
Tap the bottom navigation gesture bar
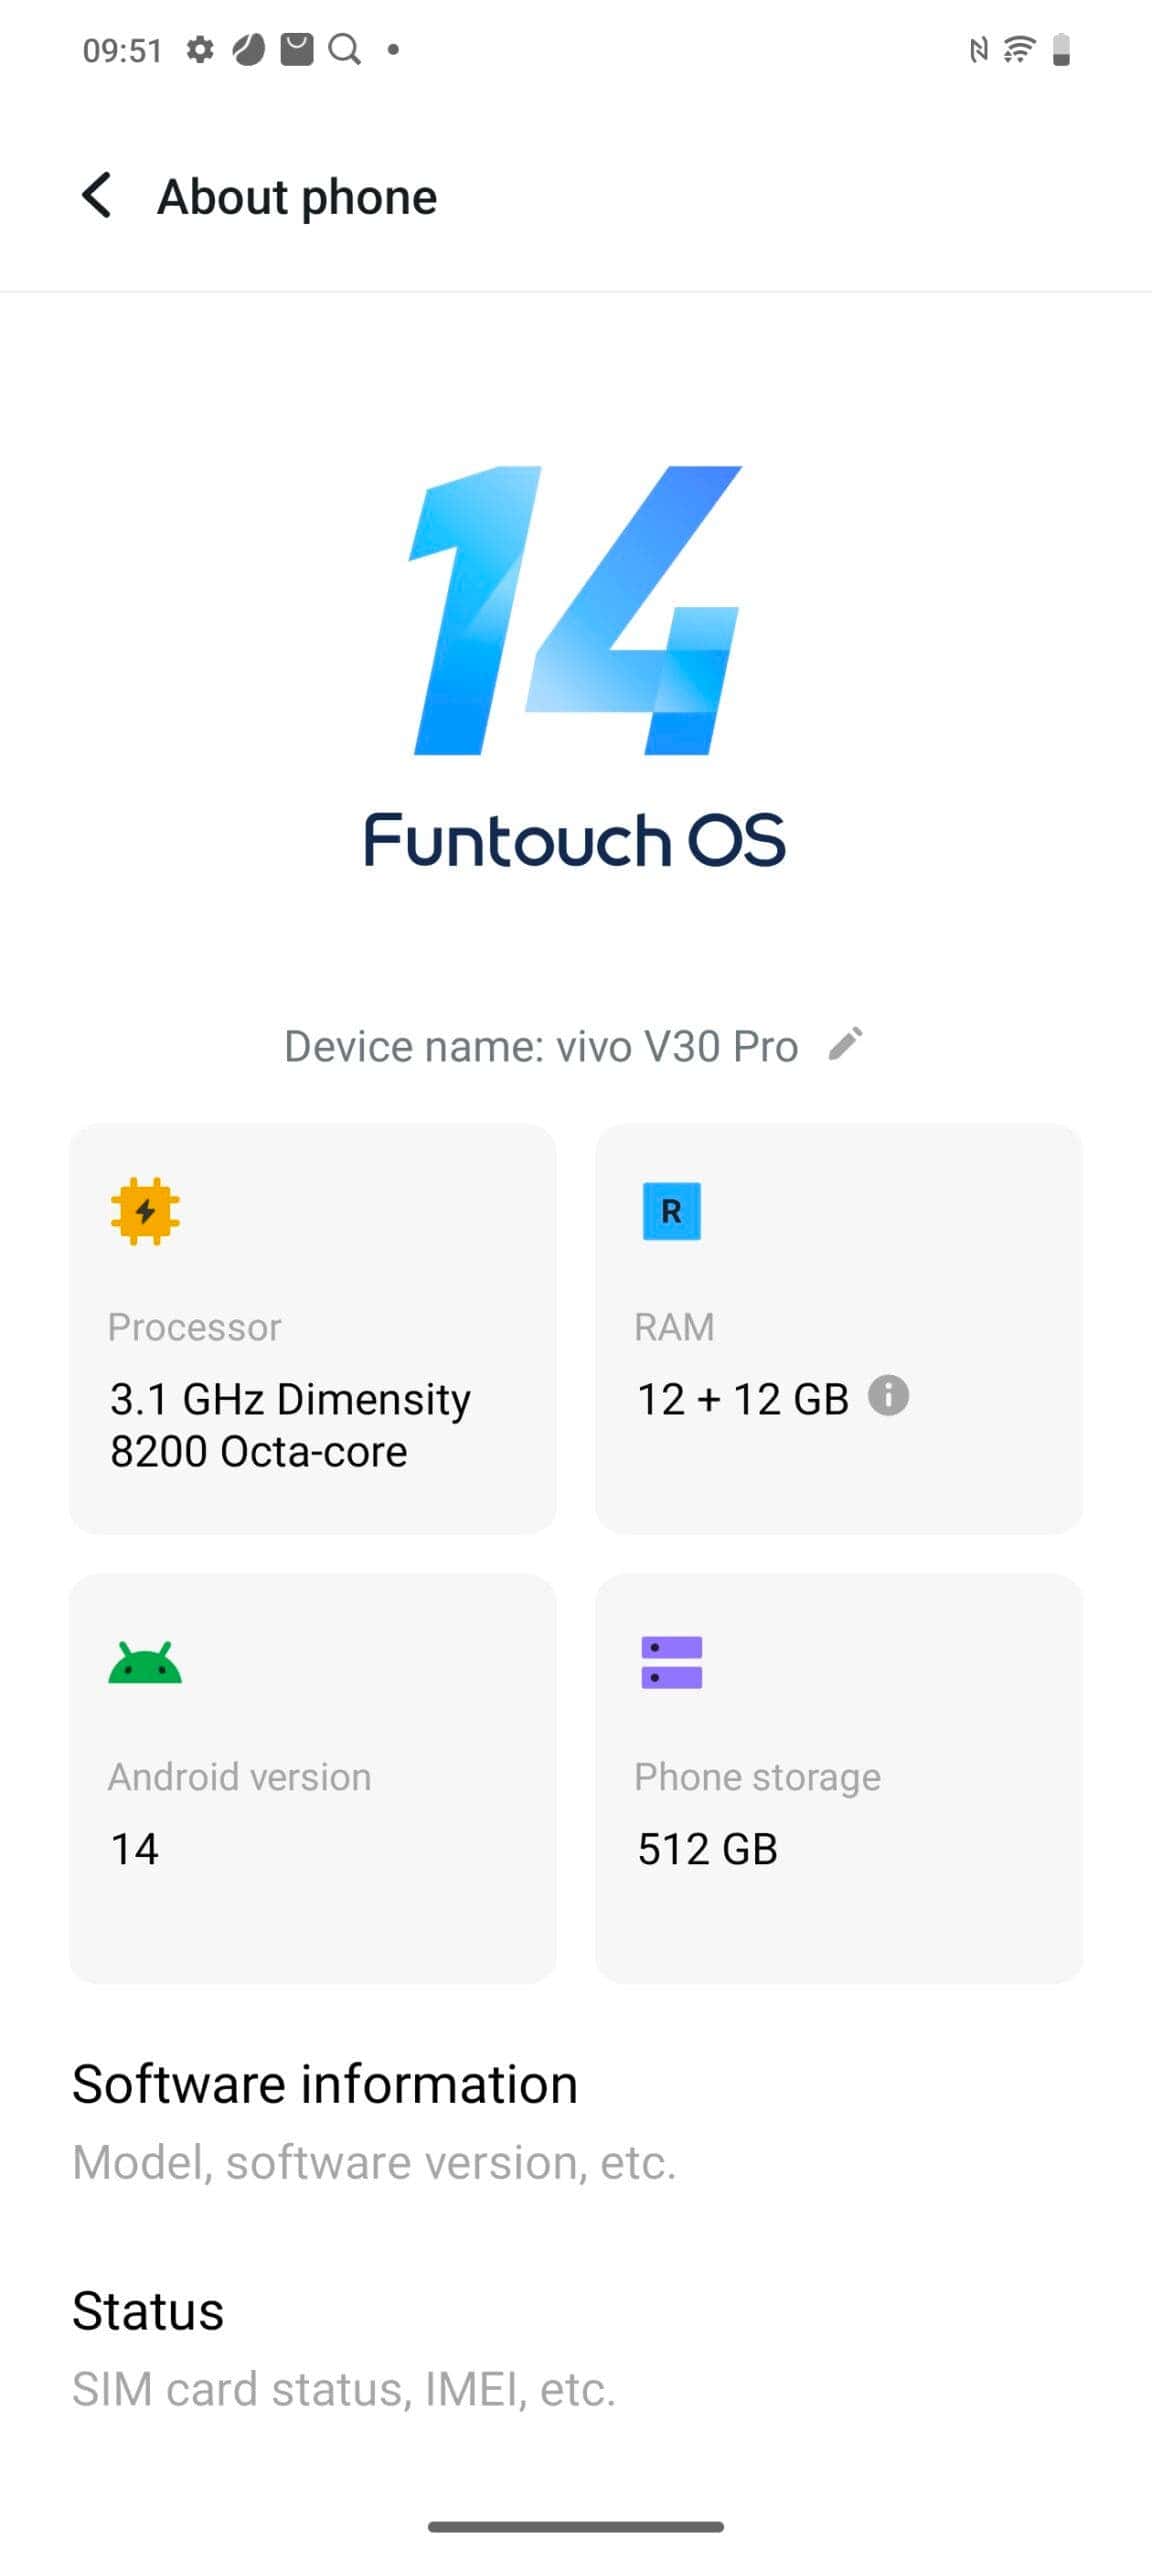point(576,2526)
